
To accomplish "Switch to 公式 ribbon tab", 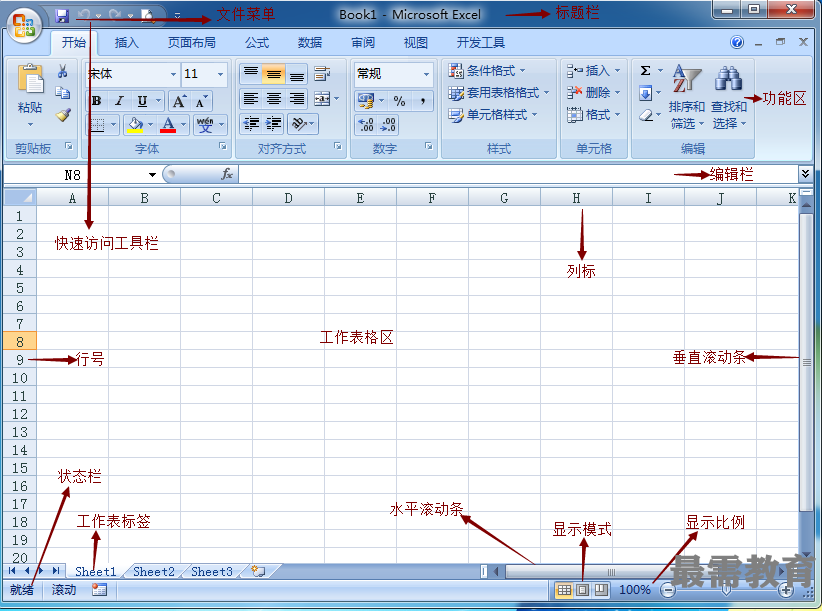I will pyautogui.click(x=257, y=42).
